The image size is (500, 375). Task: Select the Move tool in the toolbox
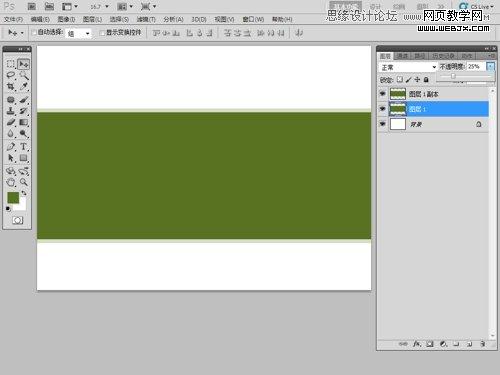(23, 64)
